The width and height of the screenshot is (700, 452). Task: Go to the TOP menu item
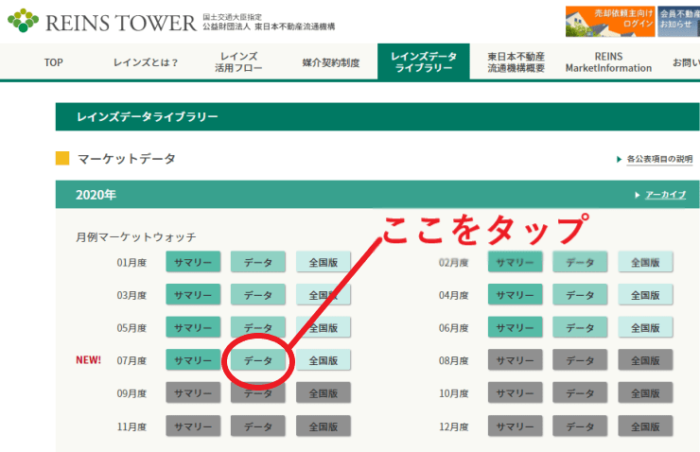pyautogui.click(x=54, y=63)
